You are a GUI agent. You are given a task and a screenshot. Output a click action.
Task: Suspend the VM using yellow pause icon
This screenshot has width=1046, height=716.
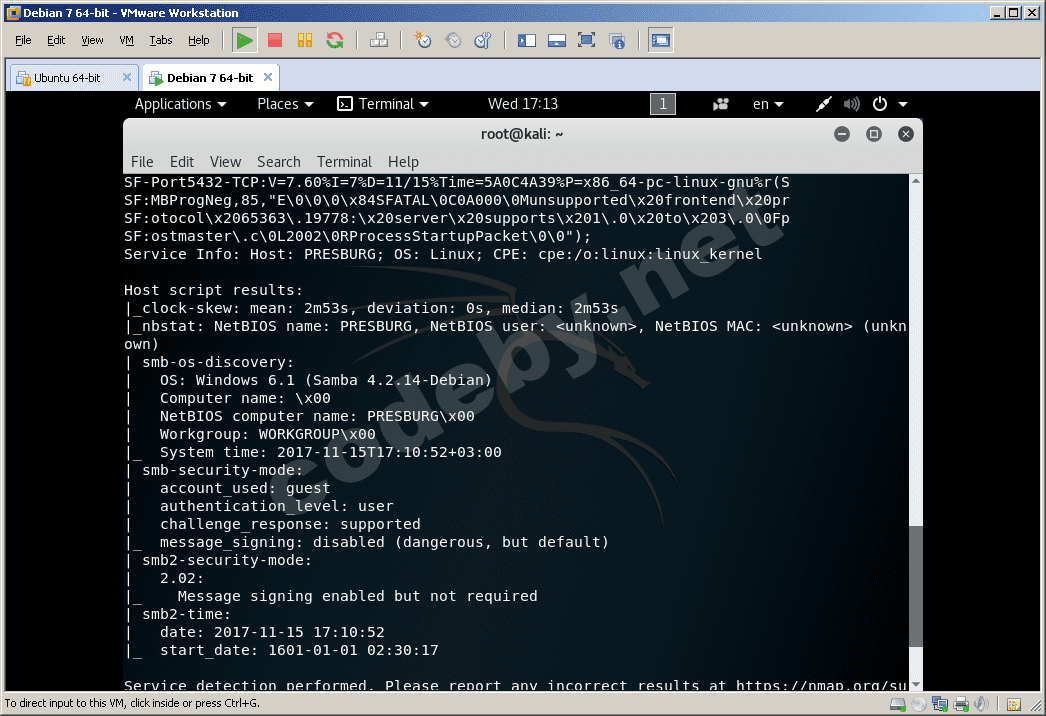tap(305, 41)
